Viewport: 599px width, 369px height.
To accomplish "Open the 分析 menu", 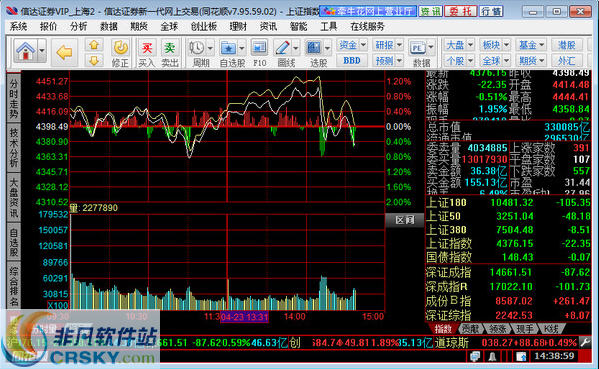I will pos(79,26).
